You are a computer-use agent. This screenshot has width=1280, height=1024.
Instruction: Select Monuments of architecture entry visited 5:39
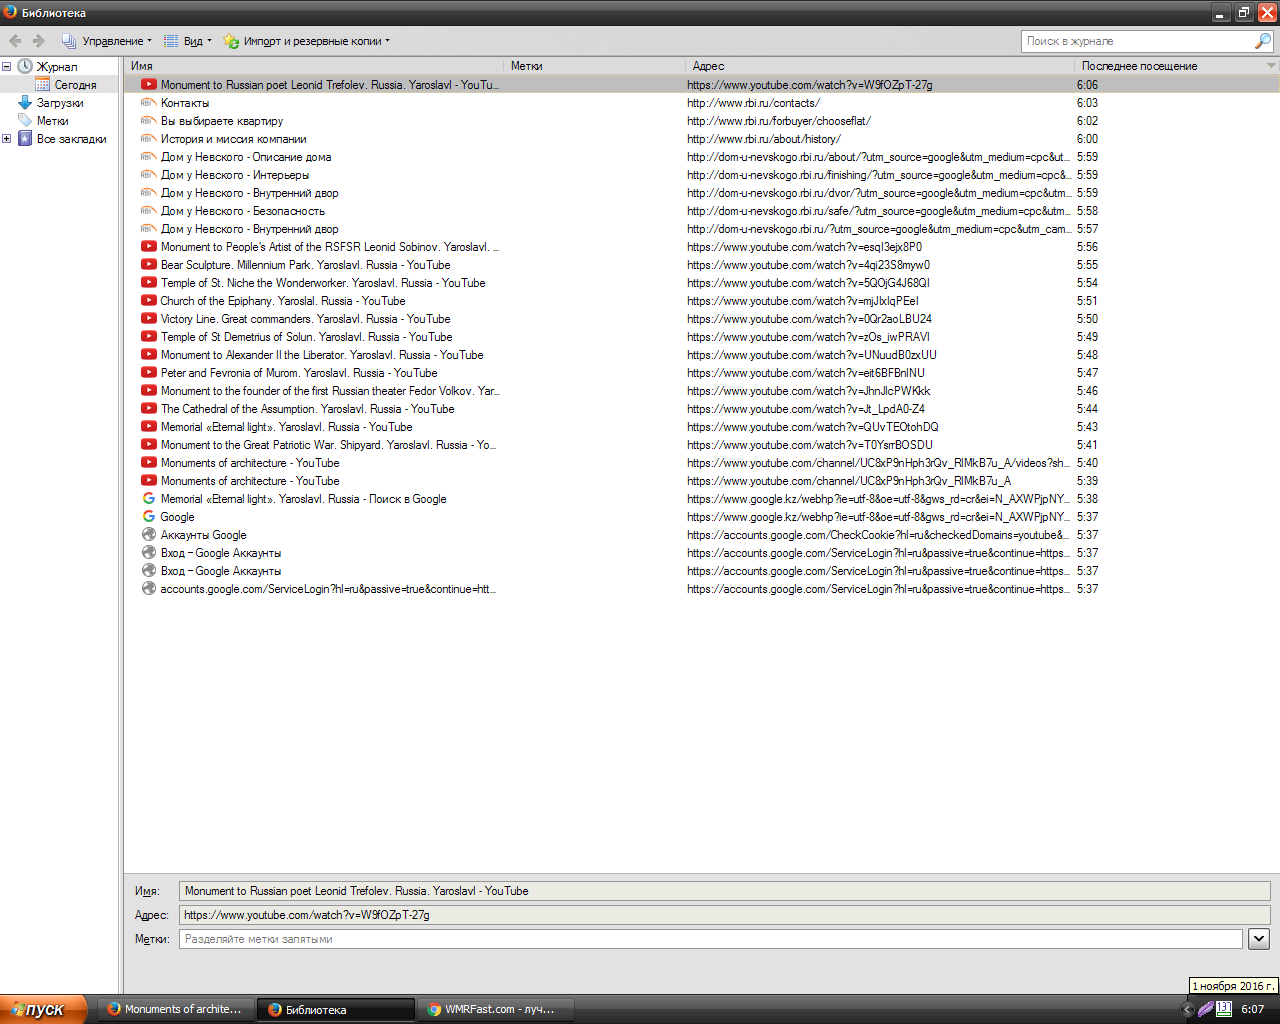702,481
